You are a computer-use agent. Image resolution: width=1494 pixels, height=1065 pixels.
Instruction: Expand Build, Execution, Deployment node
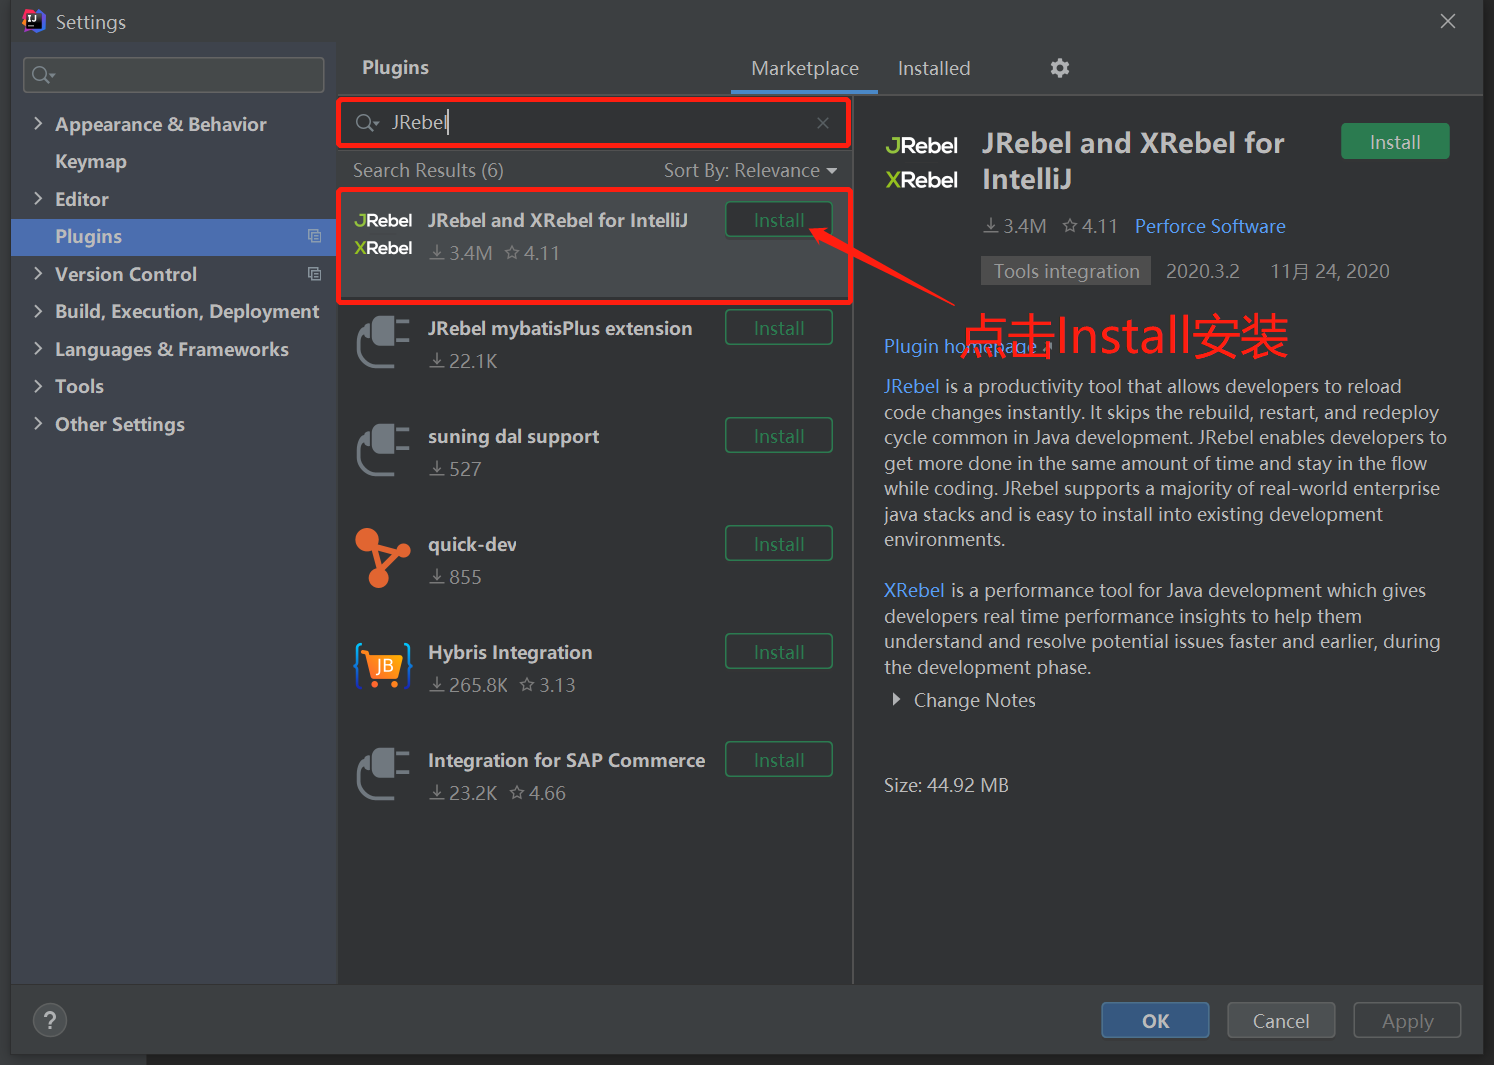38,311
